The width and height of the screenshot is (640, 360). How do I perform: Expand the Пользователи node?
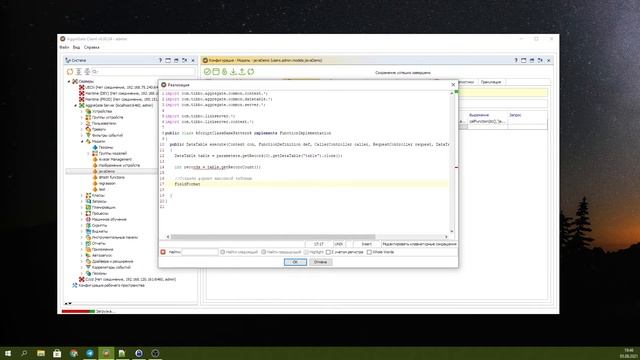[x=82, y=123]
